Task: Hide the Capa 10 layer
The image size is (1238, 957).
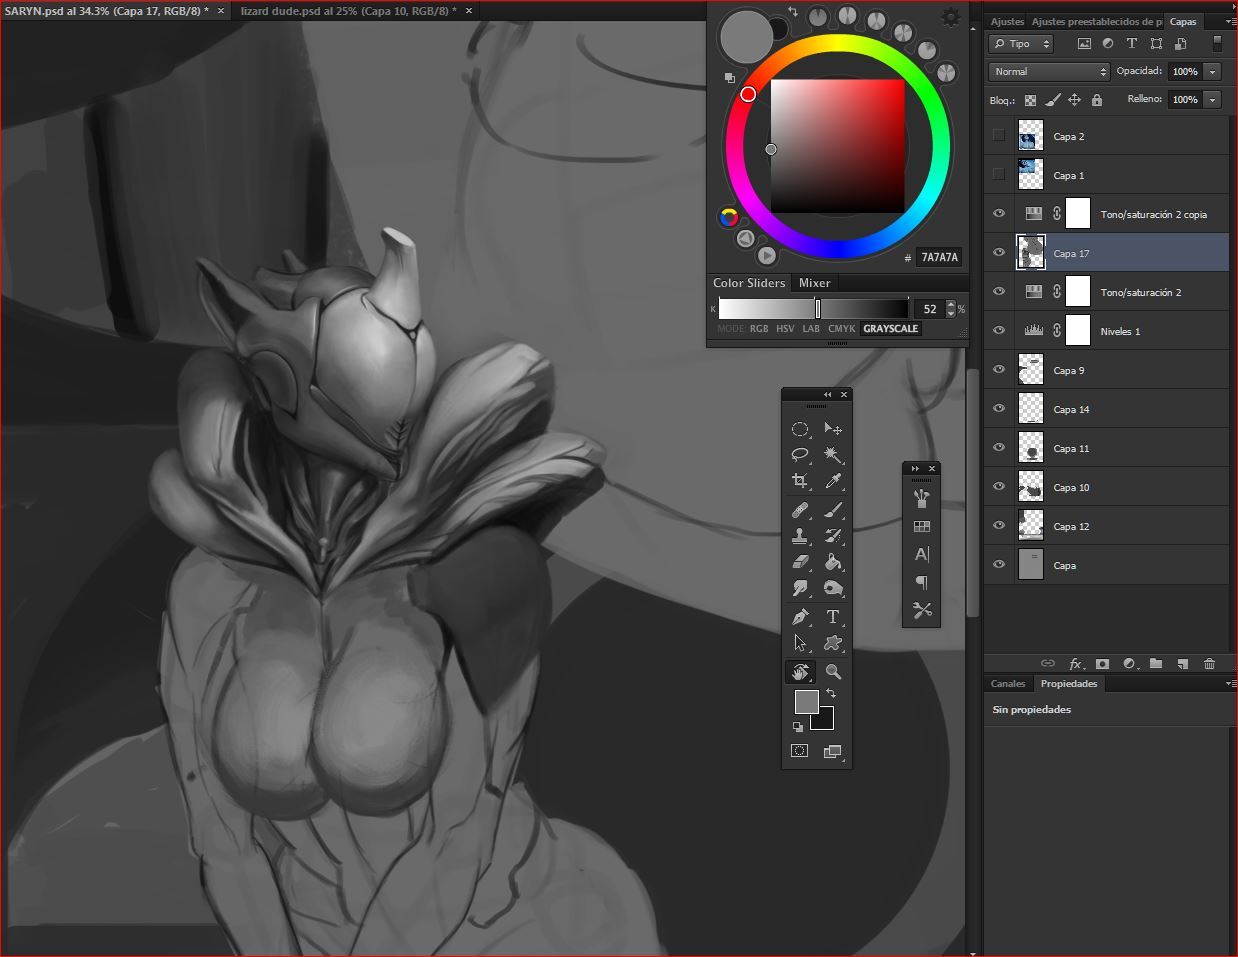Action: click(999, 486)
